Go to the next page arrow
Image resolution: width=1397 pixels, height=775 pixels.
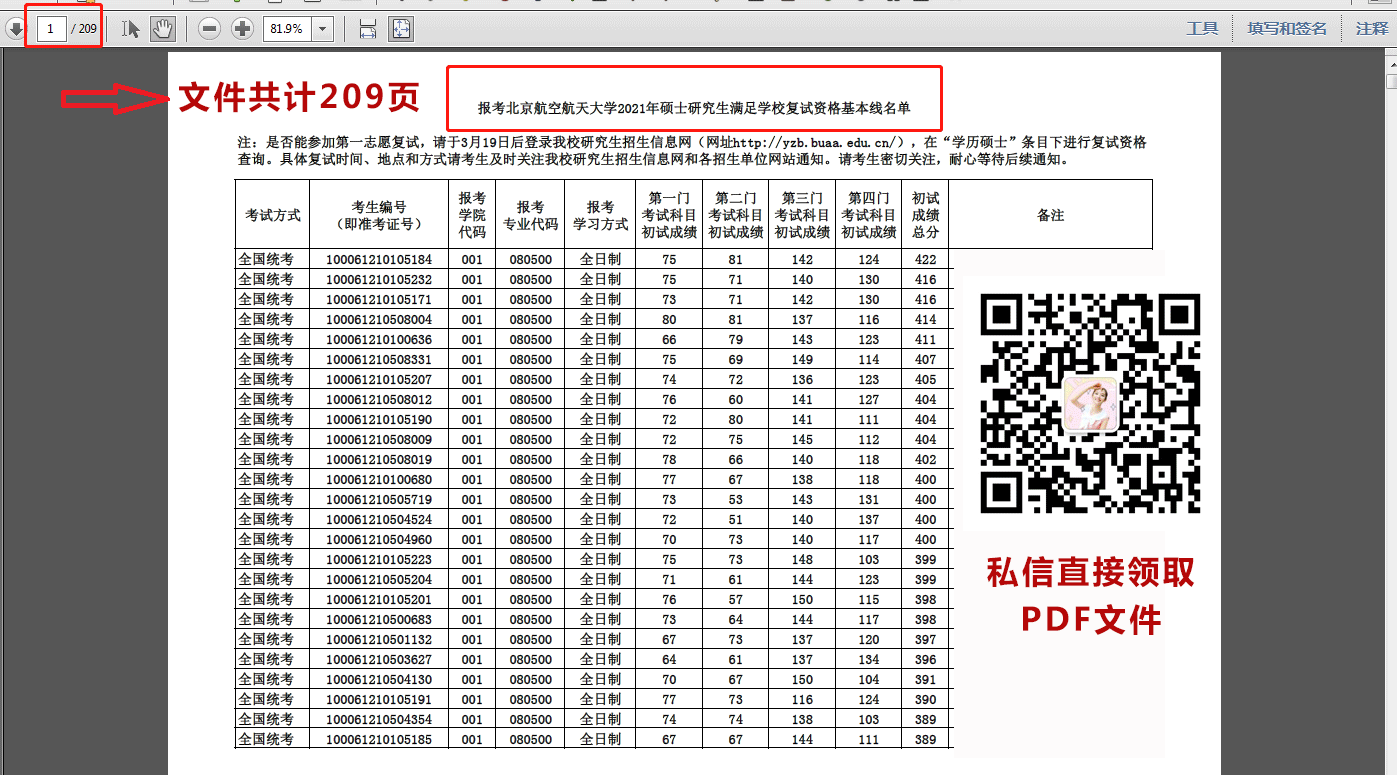tap(15, 29)
